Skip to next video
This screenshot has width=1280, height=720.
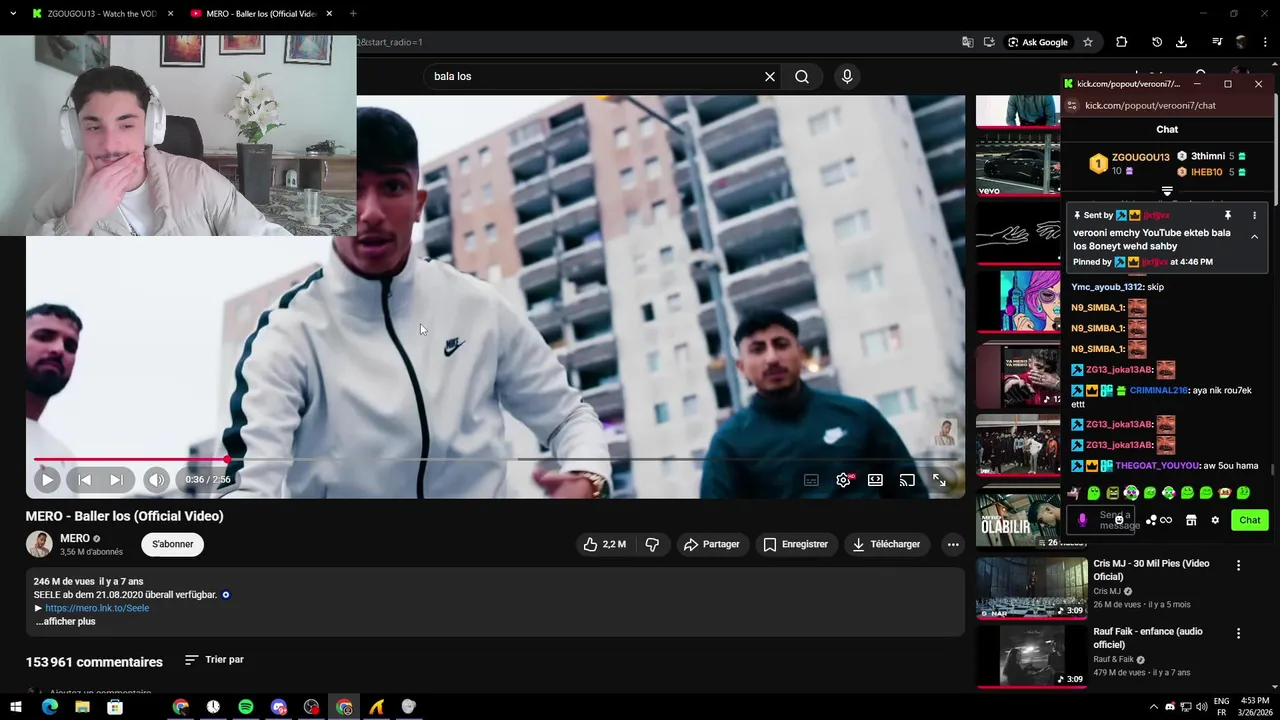click(116, 480)
